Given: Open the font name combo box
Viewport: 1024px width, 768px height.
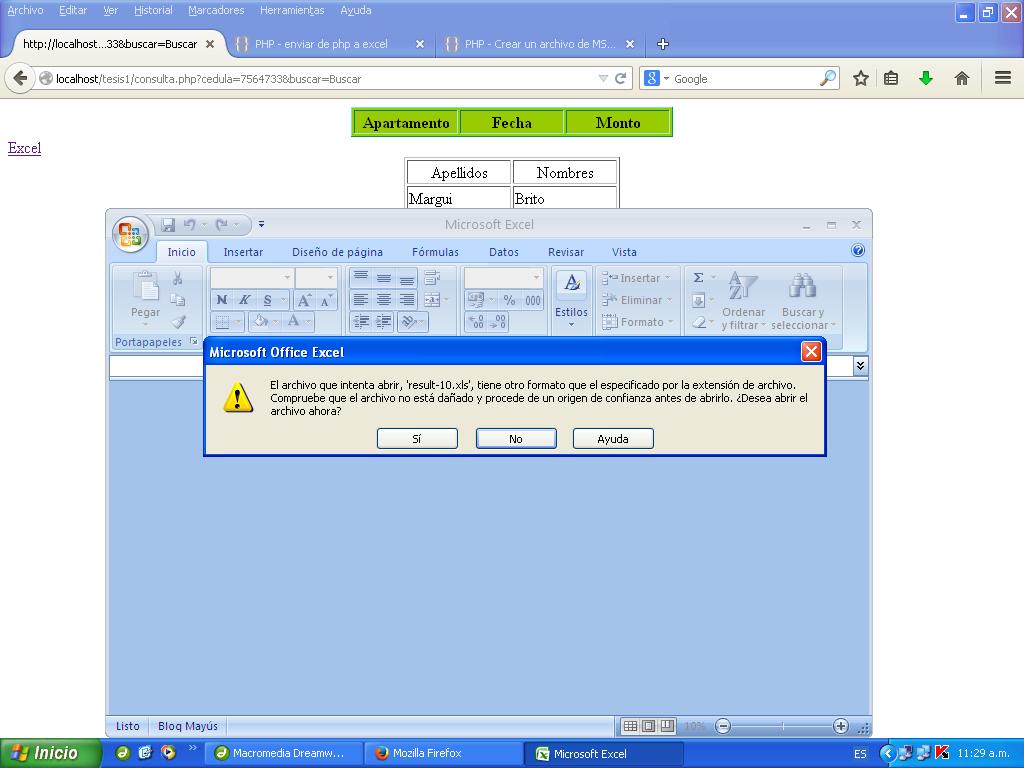Looking at the screenshot, I should tap(251, 278).
